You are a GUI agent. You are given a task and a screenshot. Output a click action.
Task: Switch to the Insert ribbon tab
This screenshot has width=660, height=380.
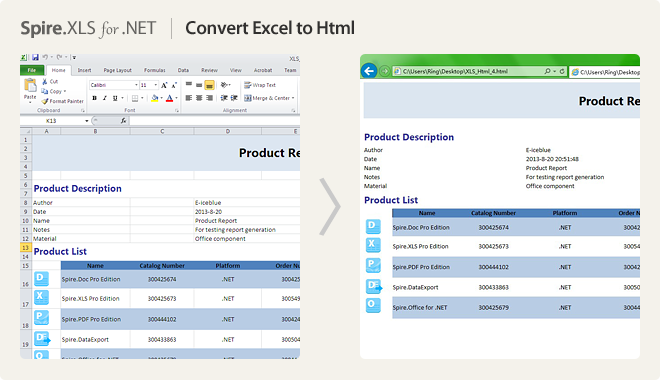point(84,70)
